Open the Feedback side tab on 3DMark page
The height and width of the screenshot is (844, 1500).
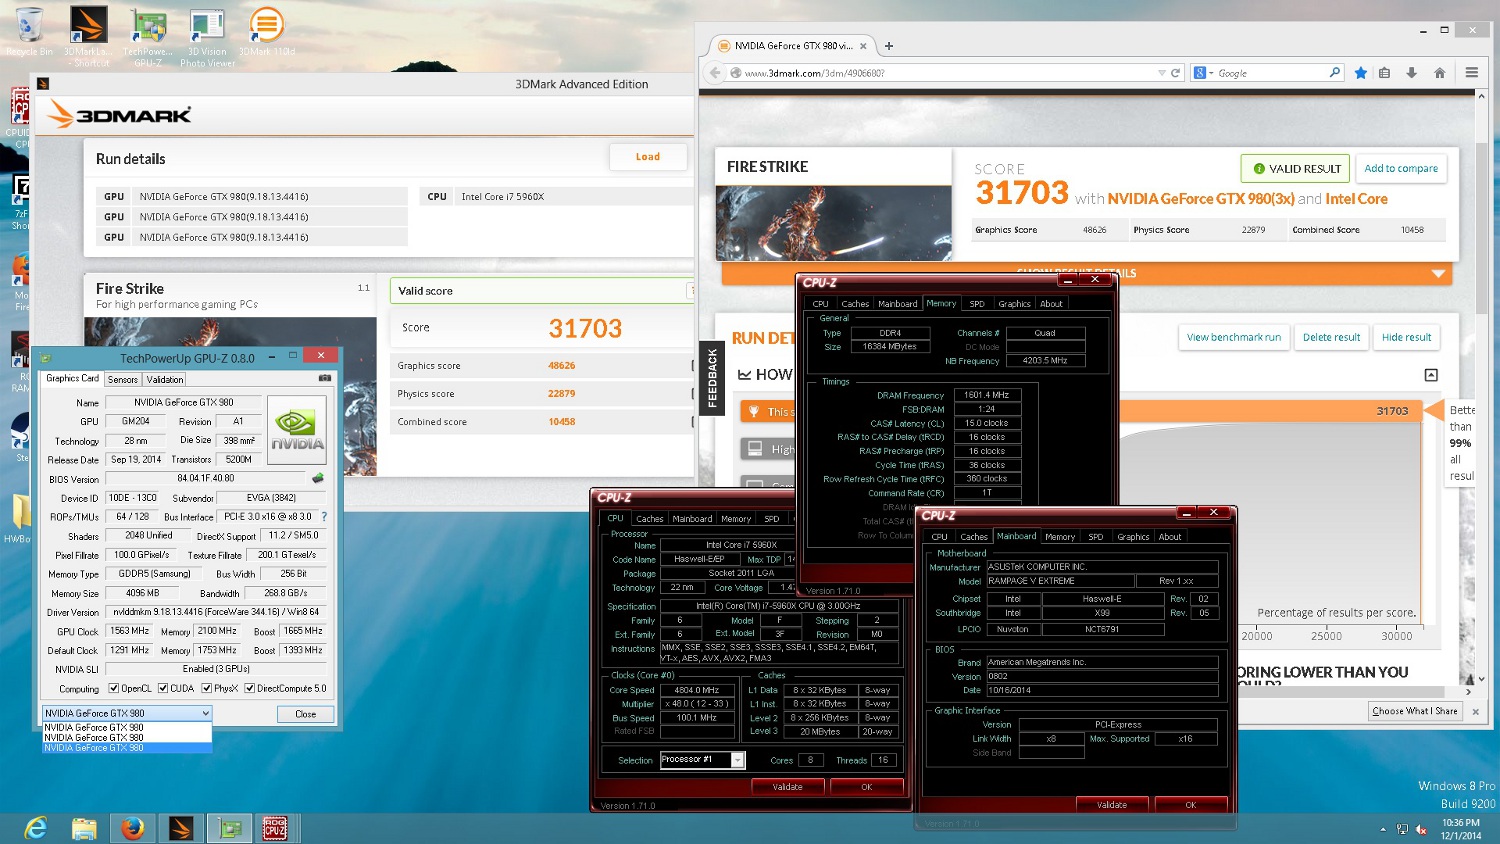click(x=712, y=378)
